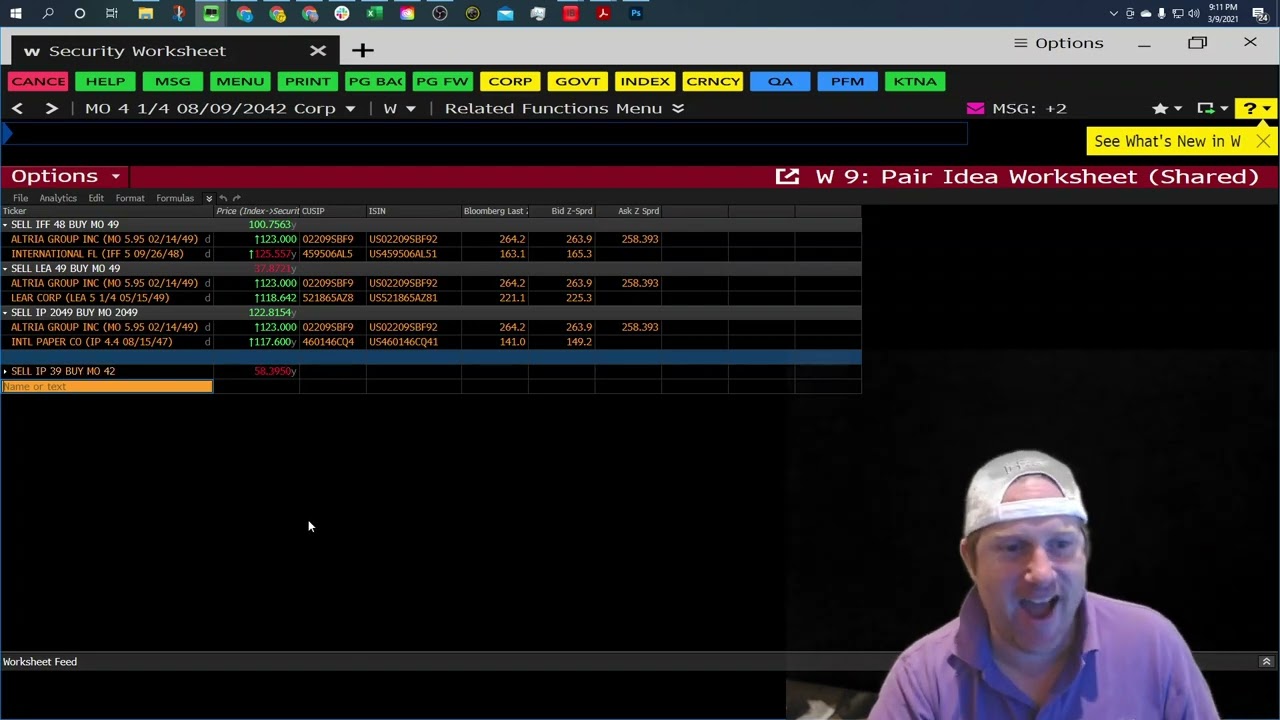The width and height of the screenshot is (1280, 720).
Task: Open the notification center with 24 badge
Action: click(1260, 13)
